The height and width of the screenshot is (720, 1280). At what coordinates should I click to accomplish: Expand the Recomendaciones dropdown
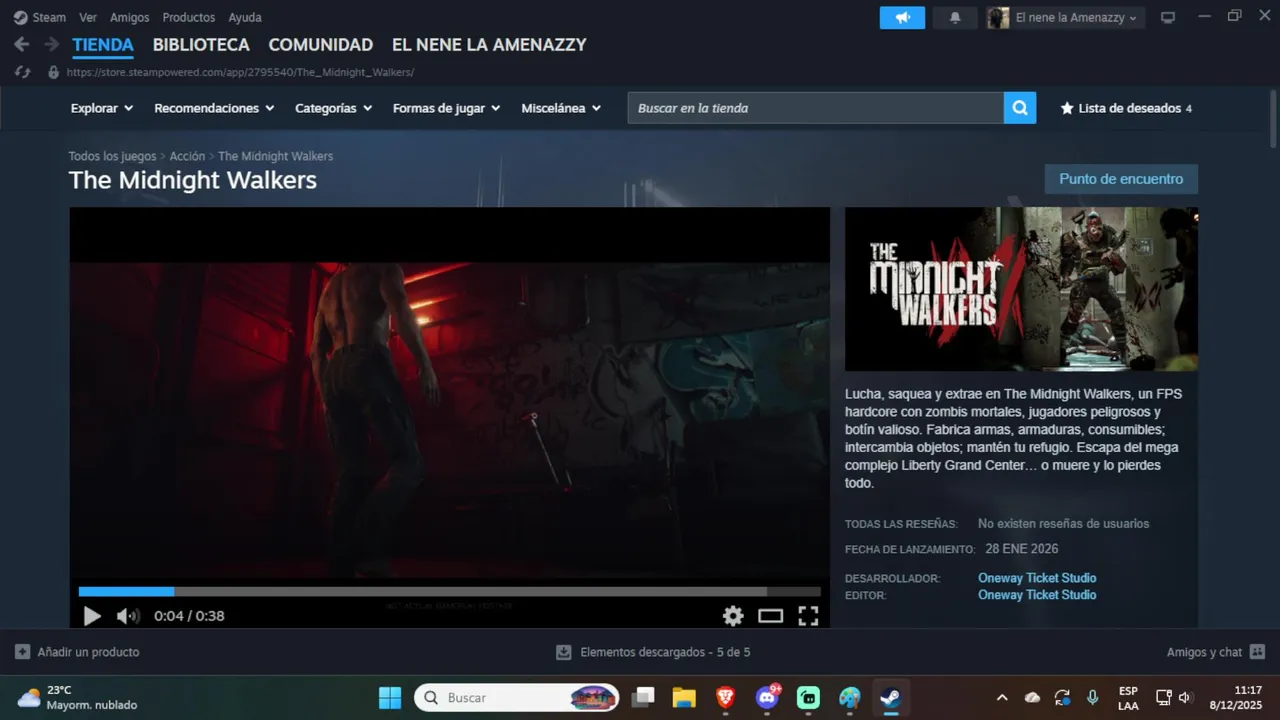[x=215, y=108]
